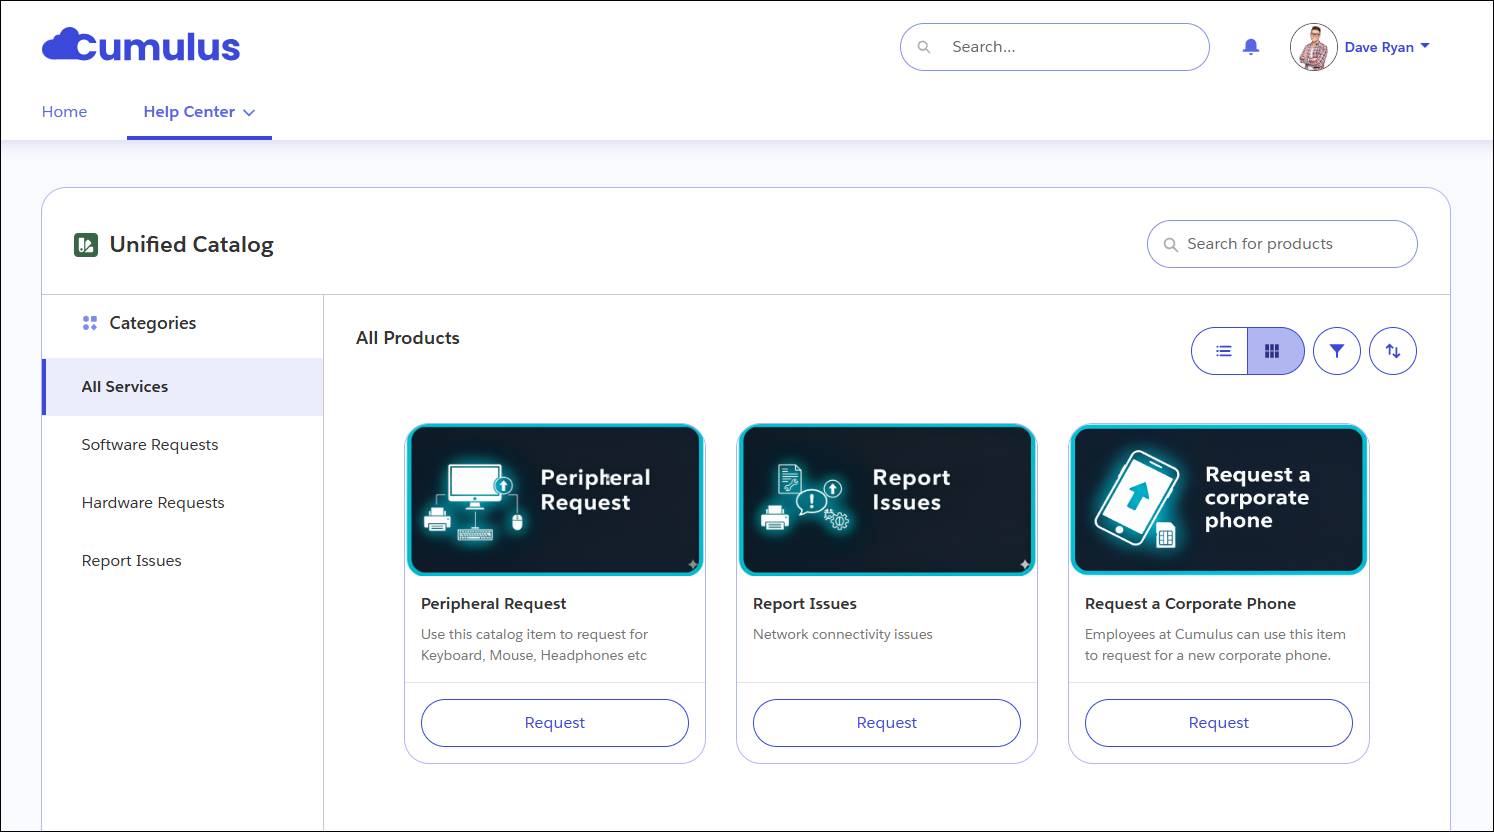Select Hardware Requests category
The image size is (1494, 832).
tap(183, 503)
